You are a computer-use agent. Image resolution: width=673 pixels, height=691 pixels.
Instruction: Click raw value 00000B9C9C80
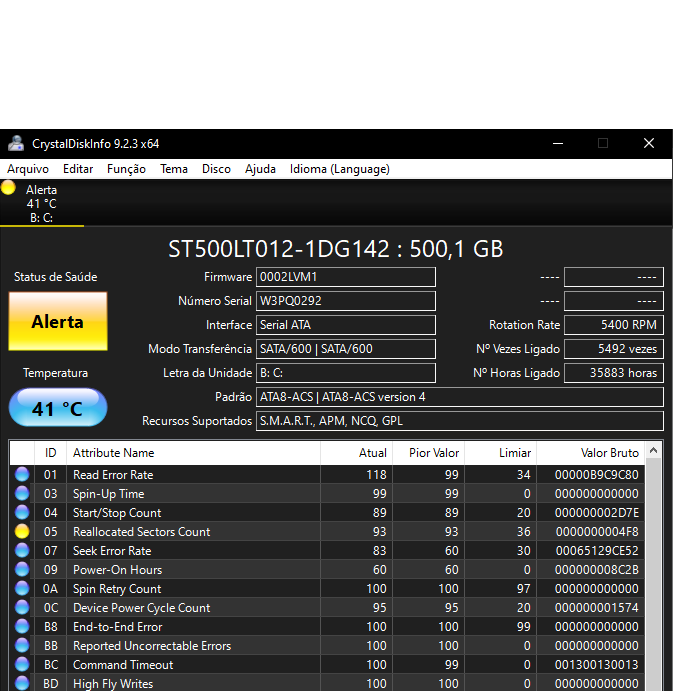pyautogui.click(x=597, y=475)
